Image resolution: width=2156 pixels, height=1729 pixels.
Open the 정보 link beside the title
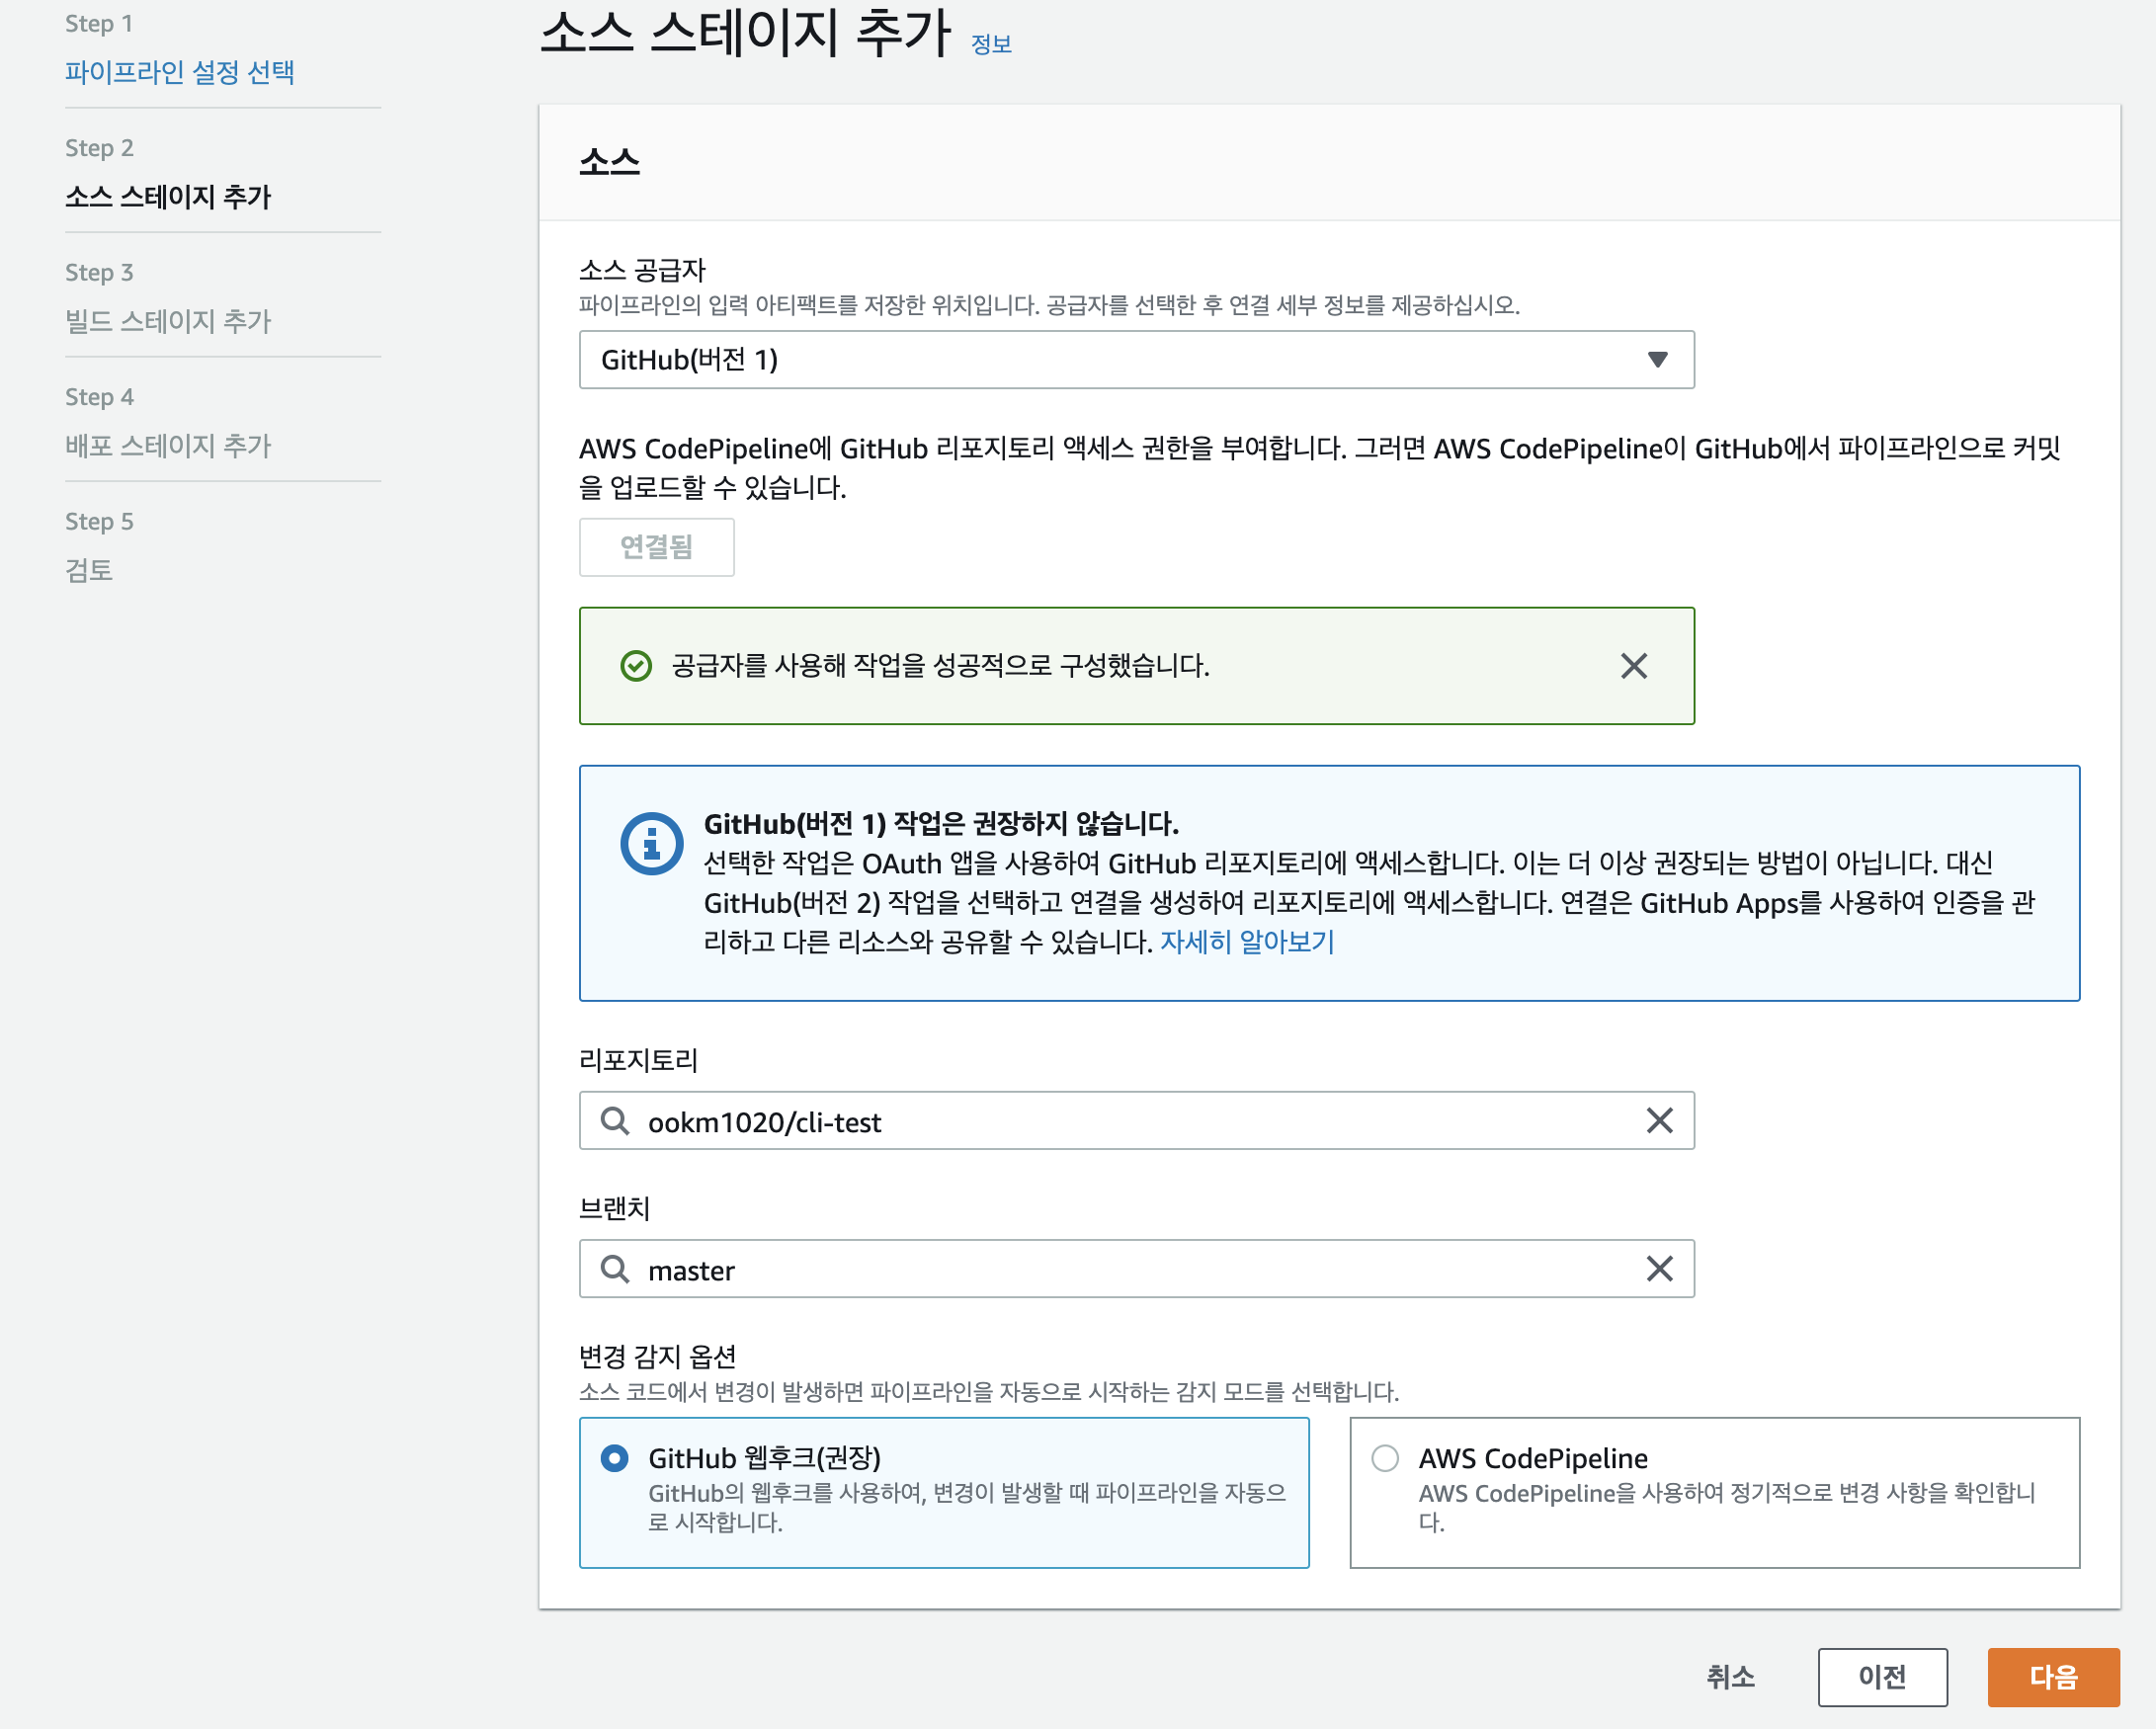coord(991,44)
